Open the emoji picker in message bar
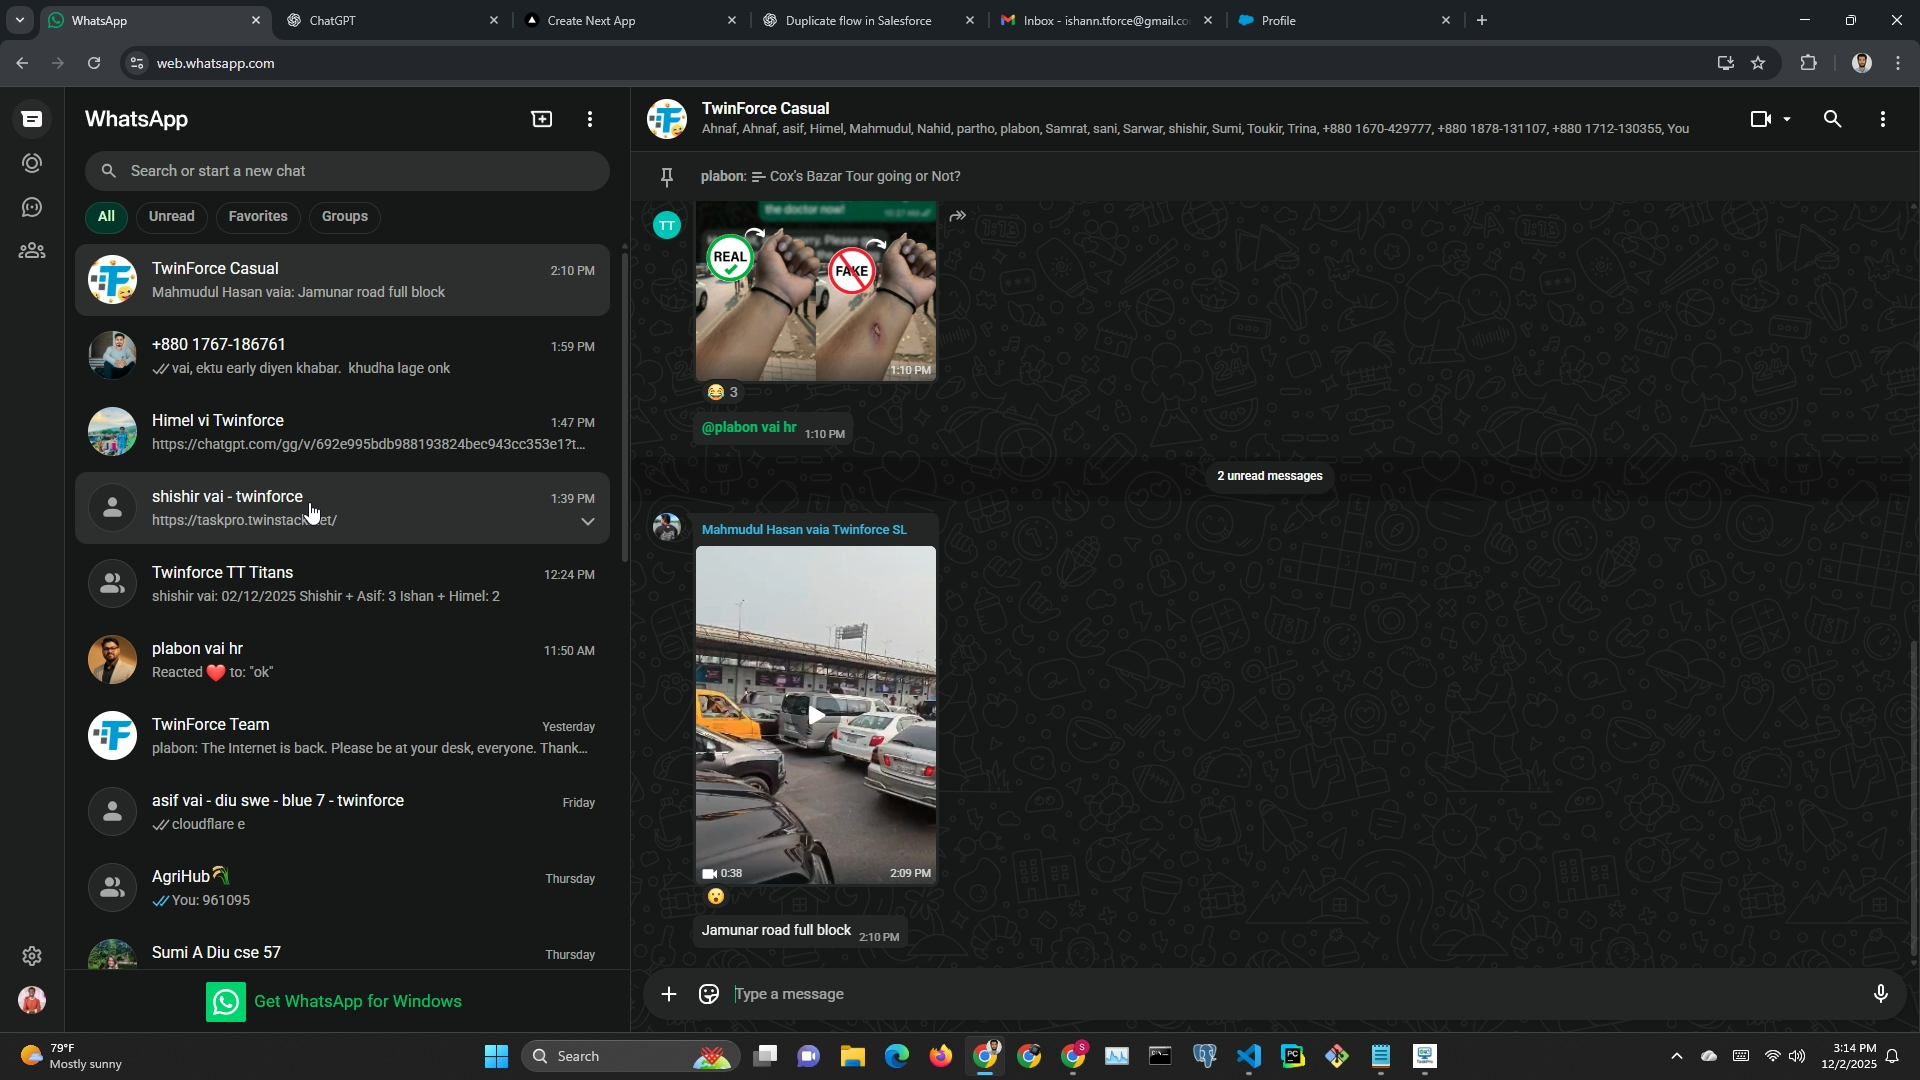The width and height of the screenshot is (1920, 1080). 709,994
